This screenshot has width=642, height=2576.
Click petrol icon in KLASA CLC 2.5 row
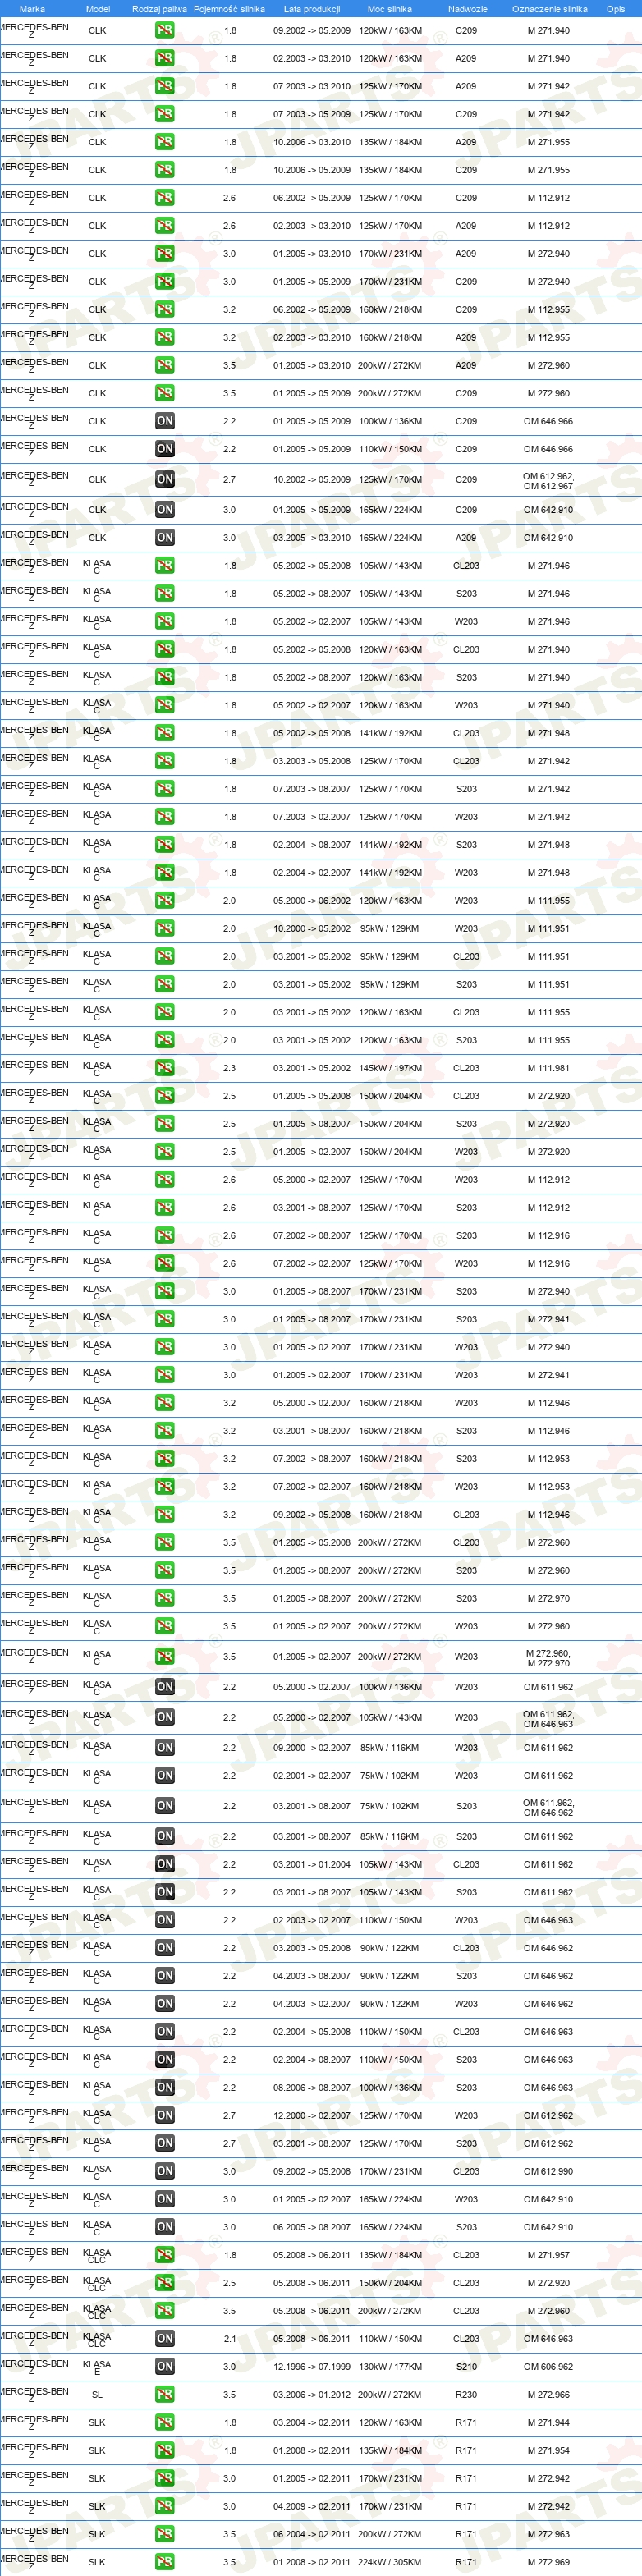pyautogui.click(x=165, y=2283)
